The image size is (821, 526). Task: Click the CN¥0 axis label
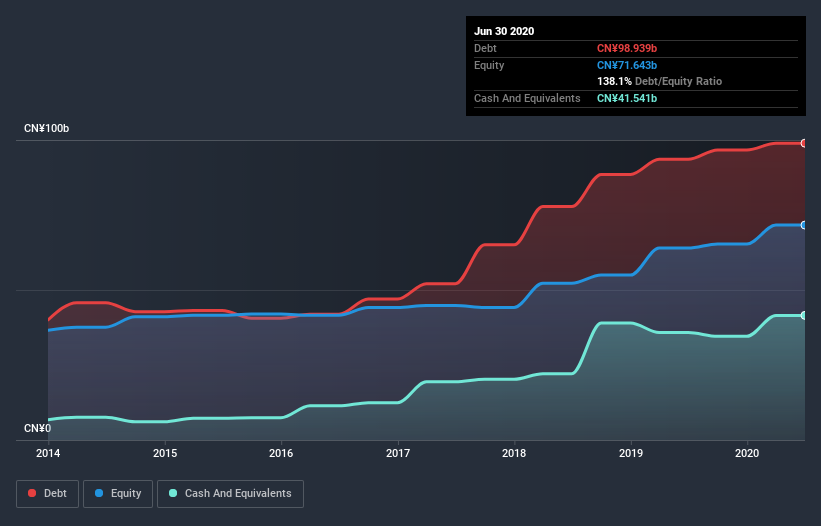coord(38,428)
